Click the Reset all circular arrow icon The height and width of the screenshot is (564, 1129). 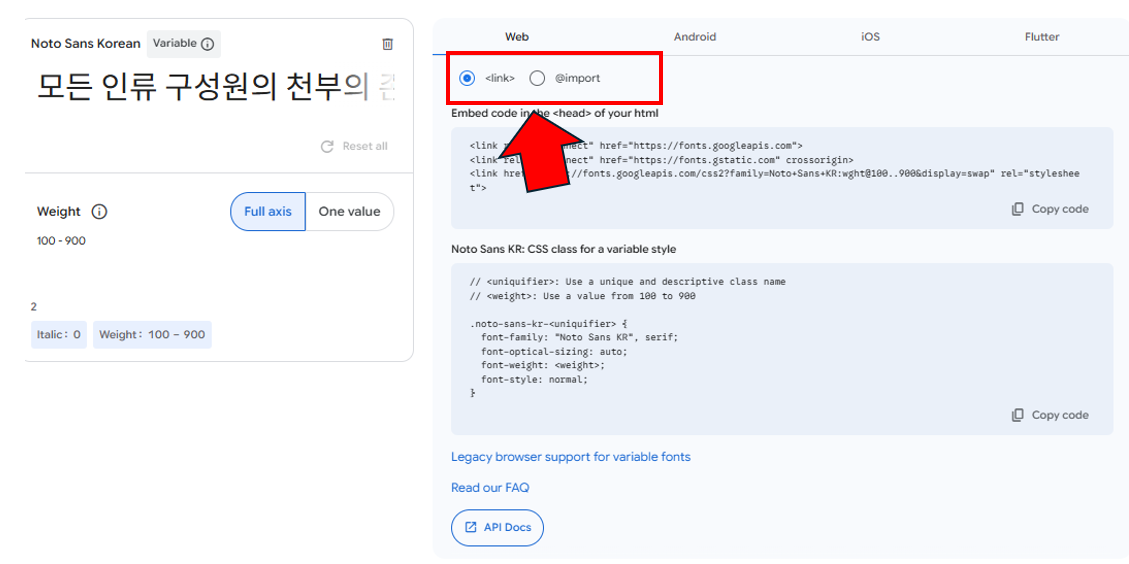tap(327, 146)
